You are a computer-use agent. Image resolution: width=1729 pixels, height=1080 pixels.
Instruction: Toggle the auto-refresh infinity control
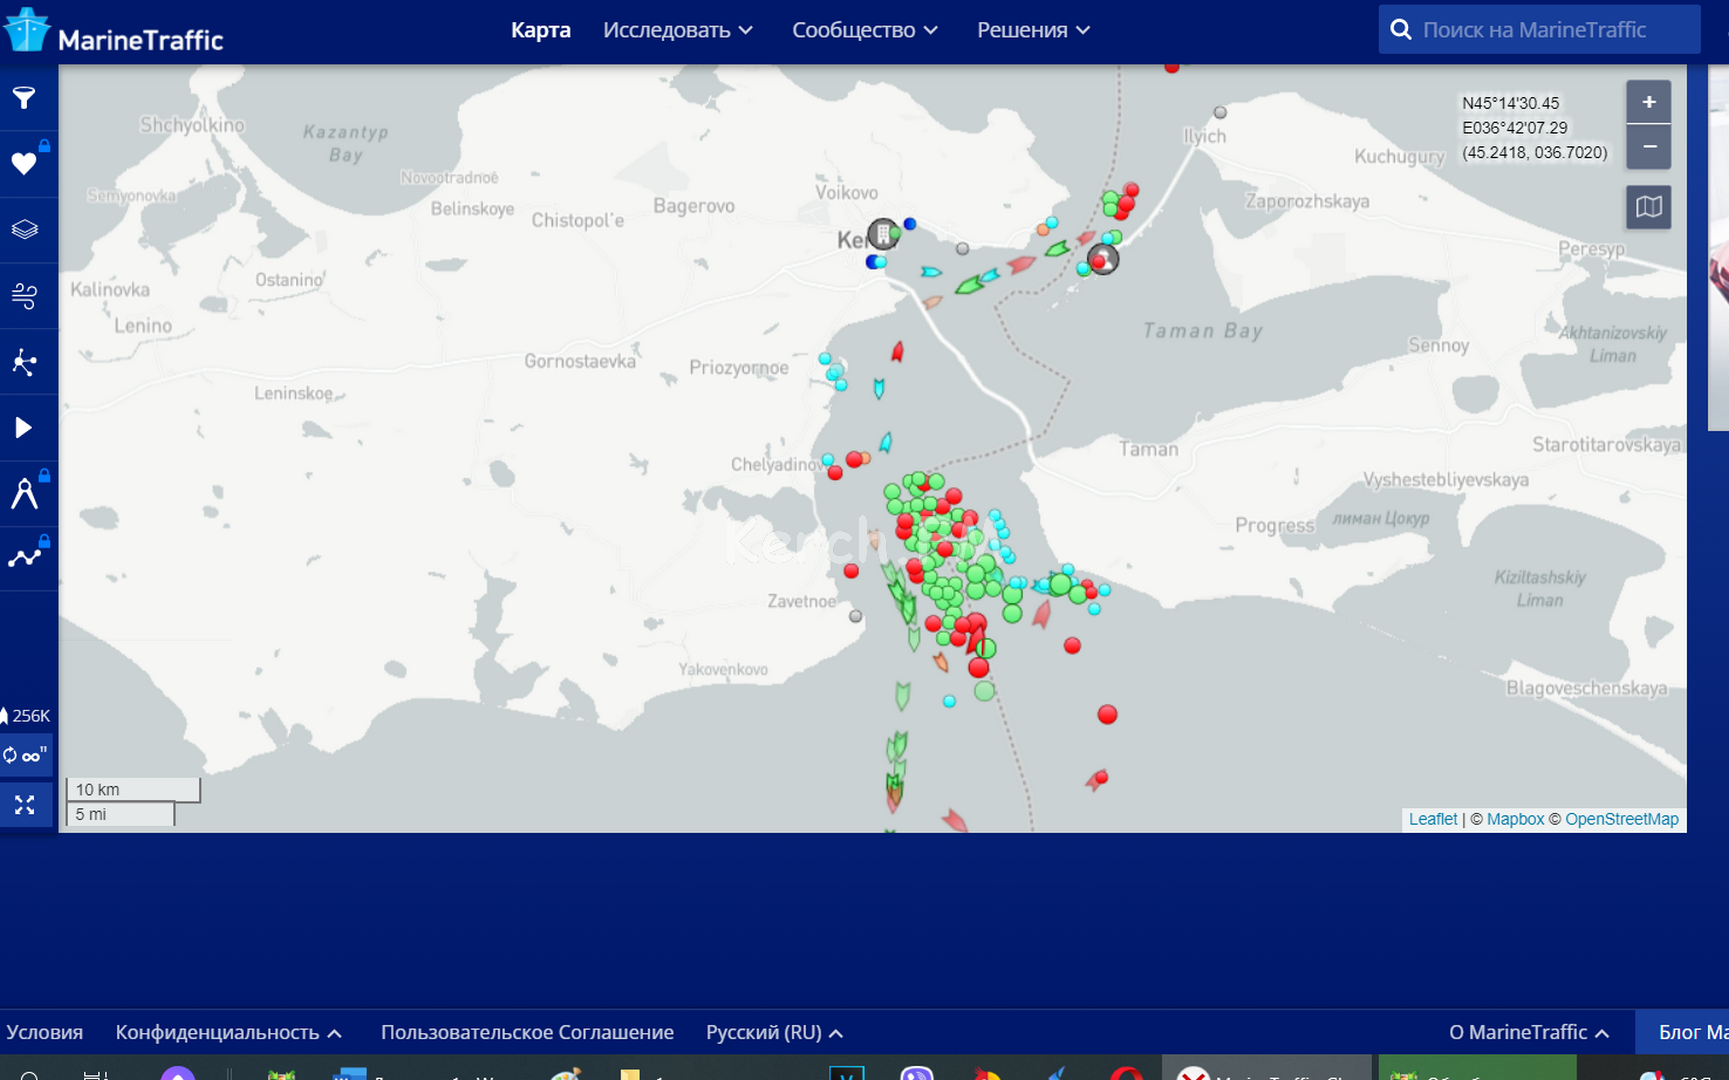(x=26, y=755)
